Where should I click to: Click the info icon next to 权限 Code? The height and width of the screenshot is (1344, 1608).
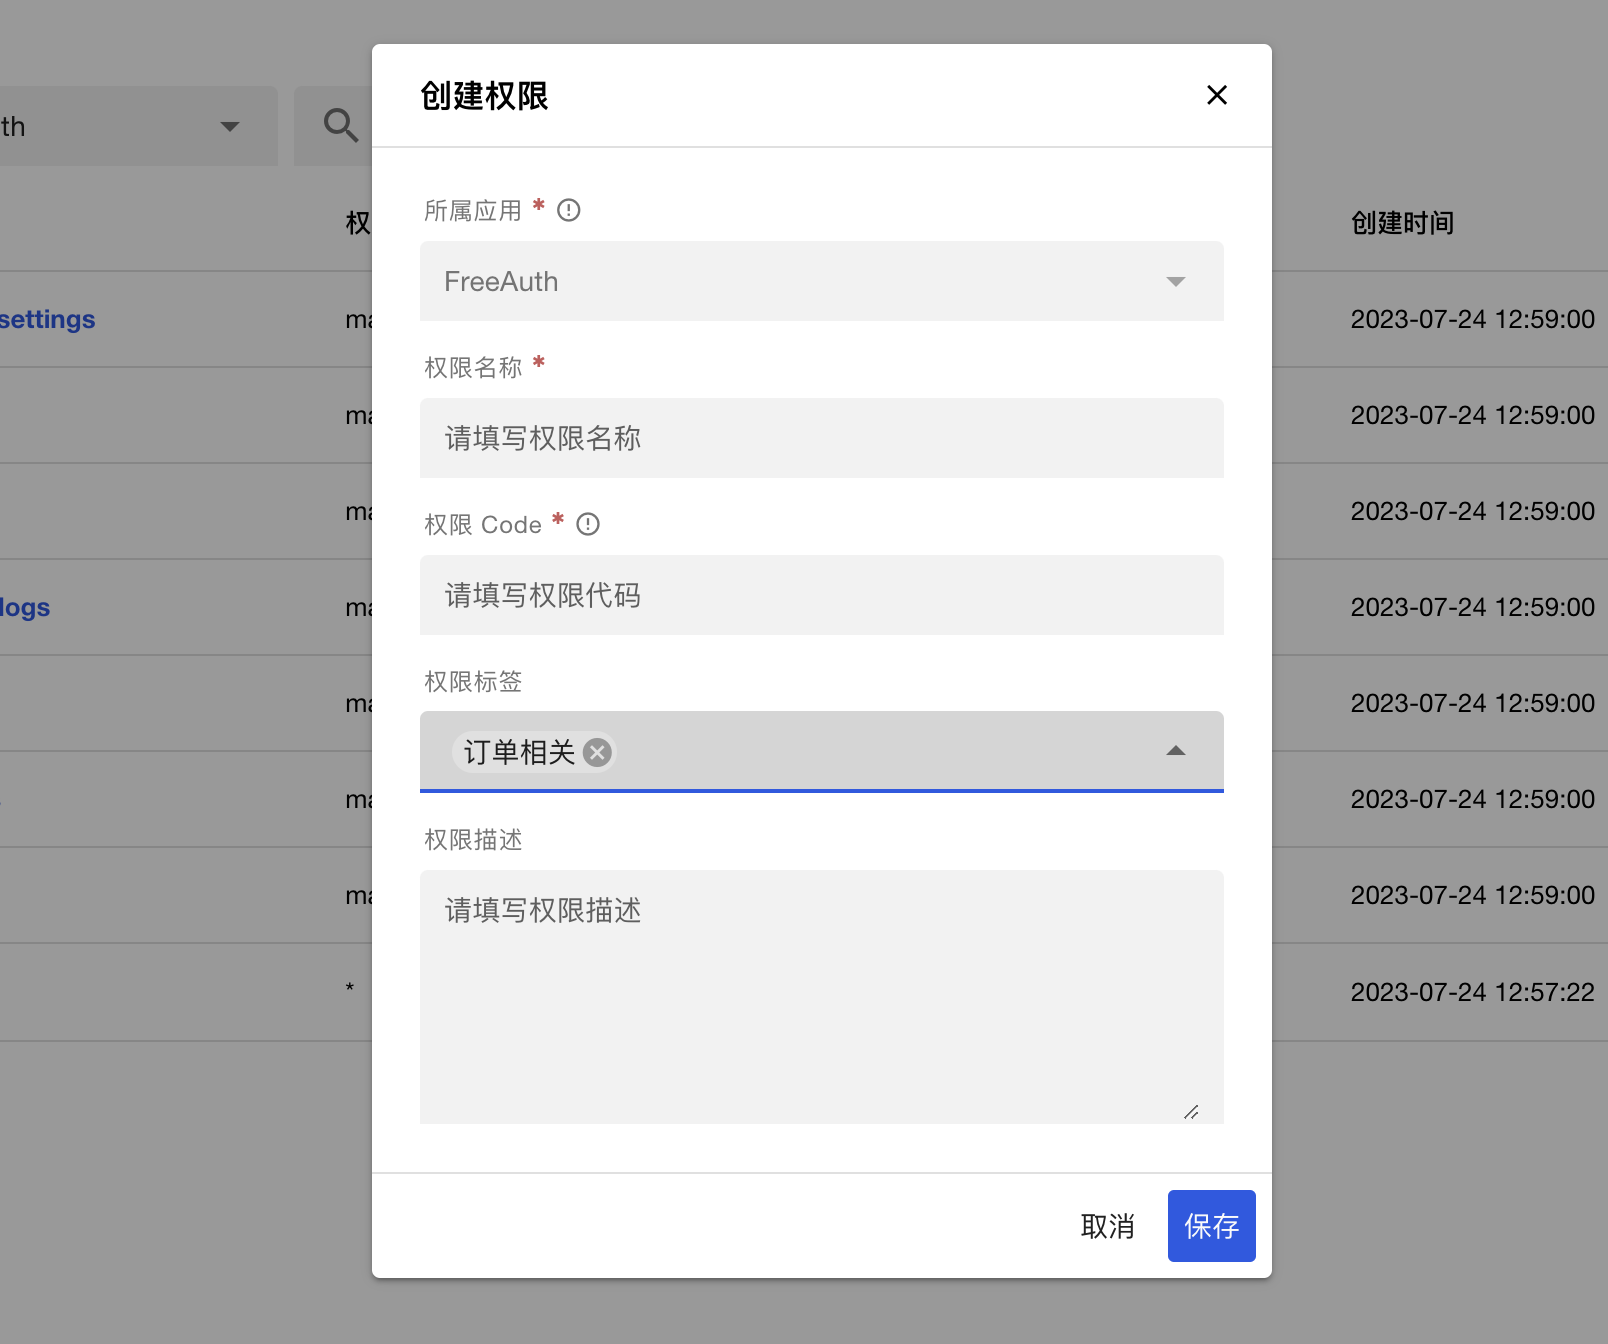[588, 524]
